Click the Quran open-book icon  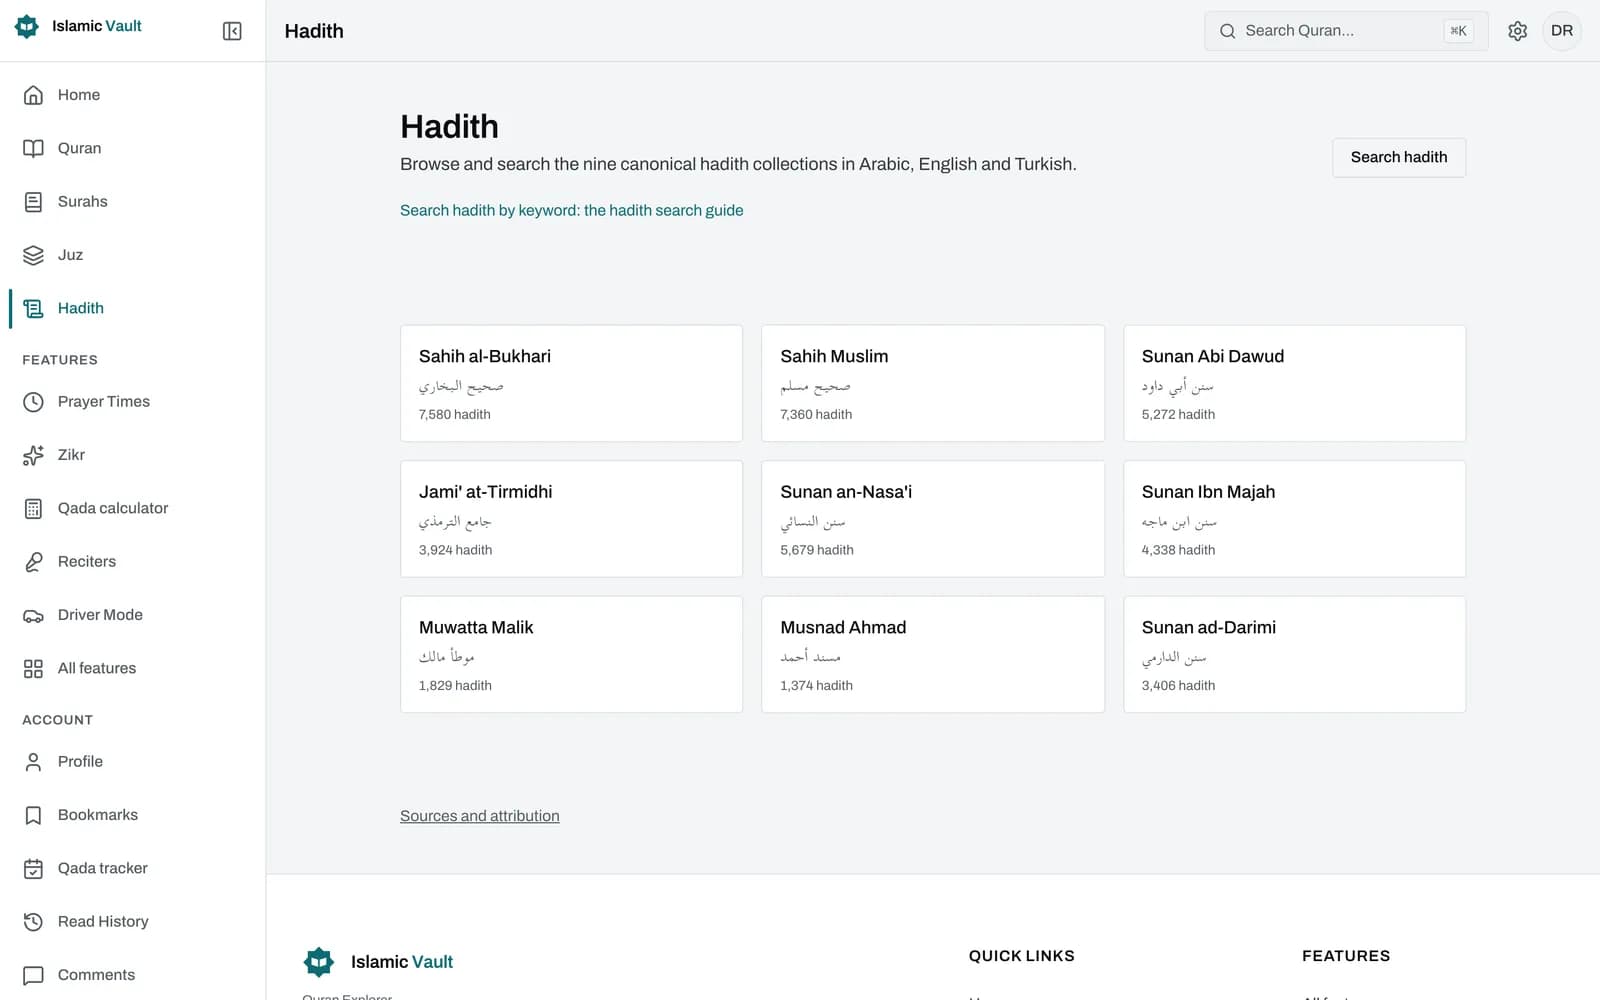point(33,148)
